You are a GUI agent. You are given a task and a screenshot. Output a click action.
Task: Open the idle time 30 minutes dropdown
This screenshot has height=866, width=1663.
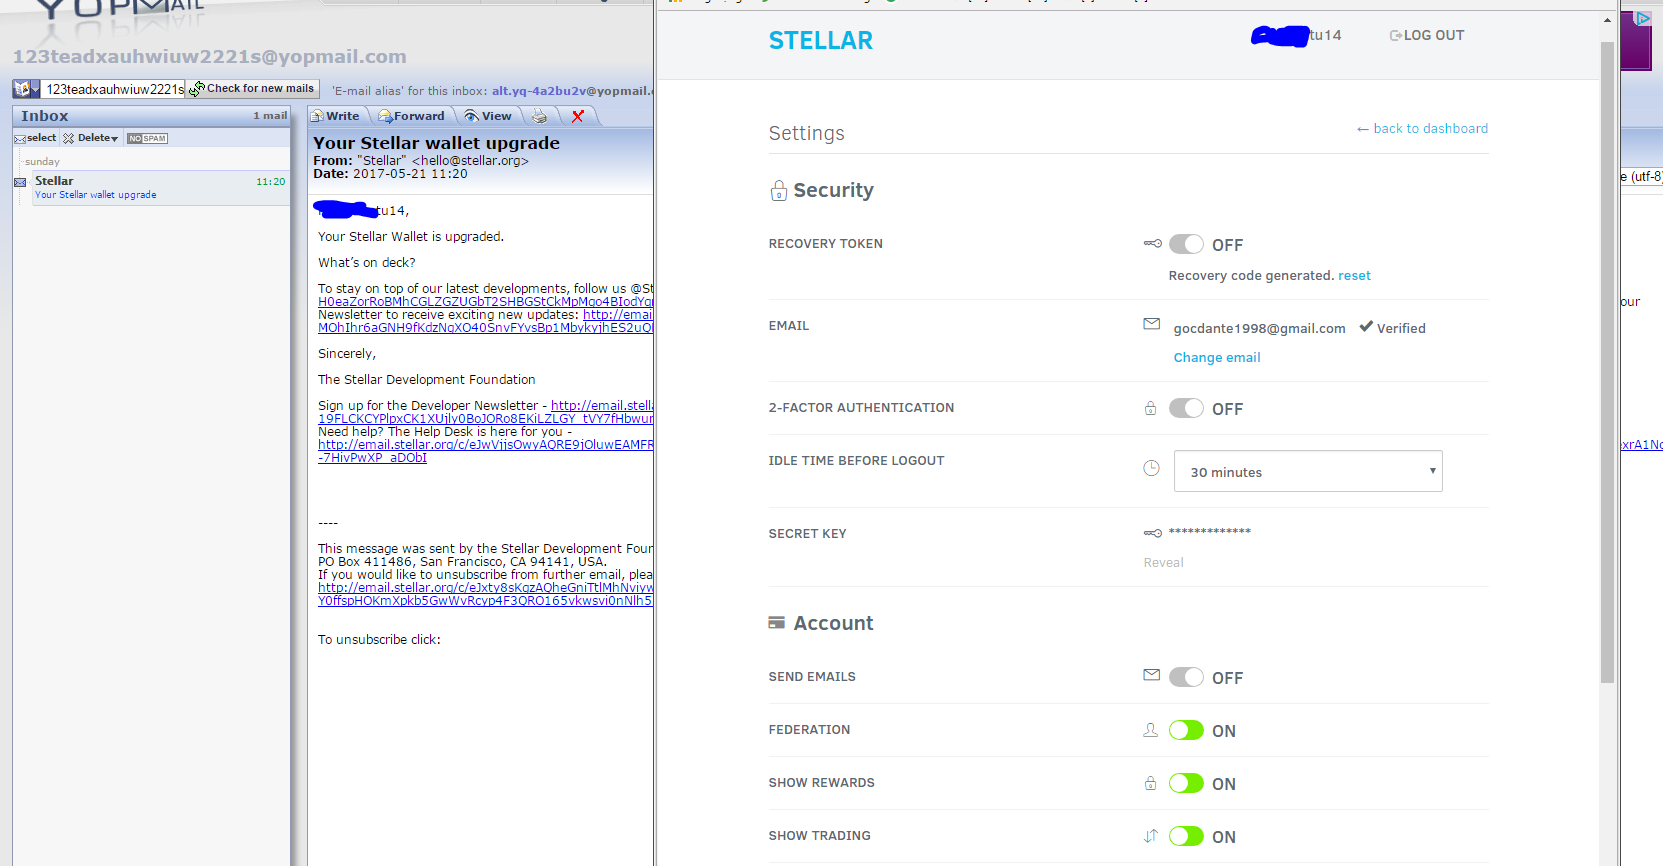[1308, 471]
